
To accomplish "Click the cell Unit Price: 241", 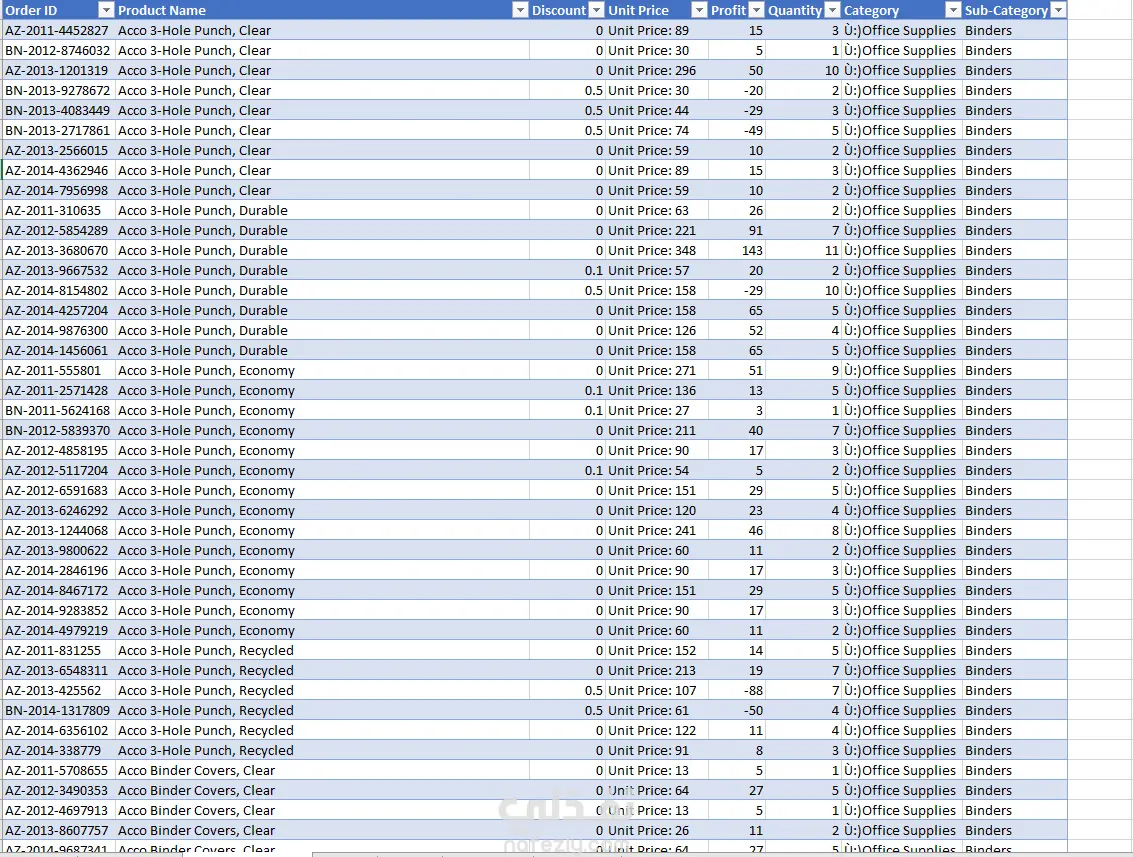I will 657,530.
